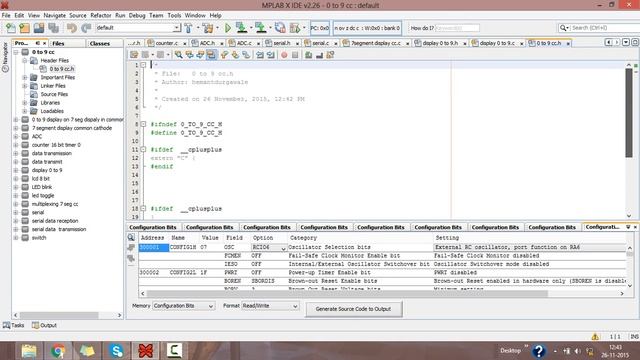Click the Build Project hammer icon

point(189,28)
